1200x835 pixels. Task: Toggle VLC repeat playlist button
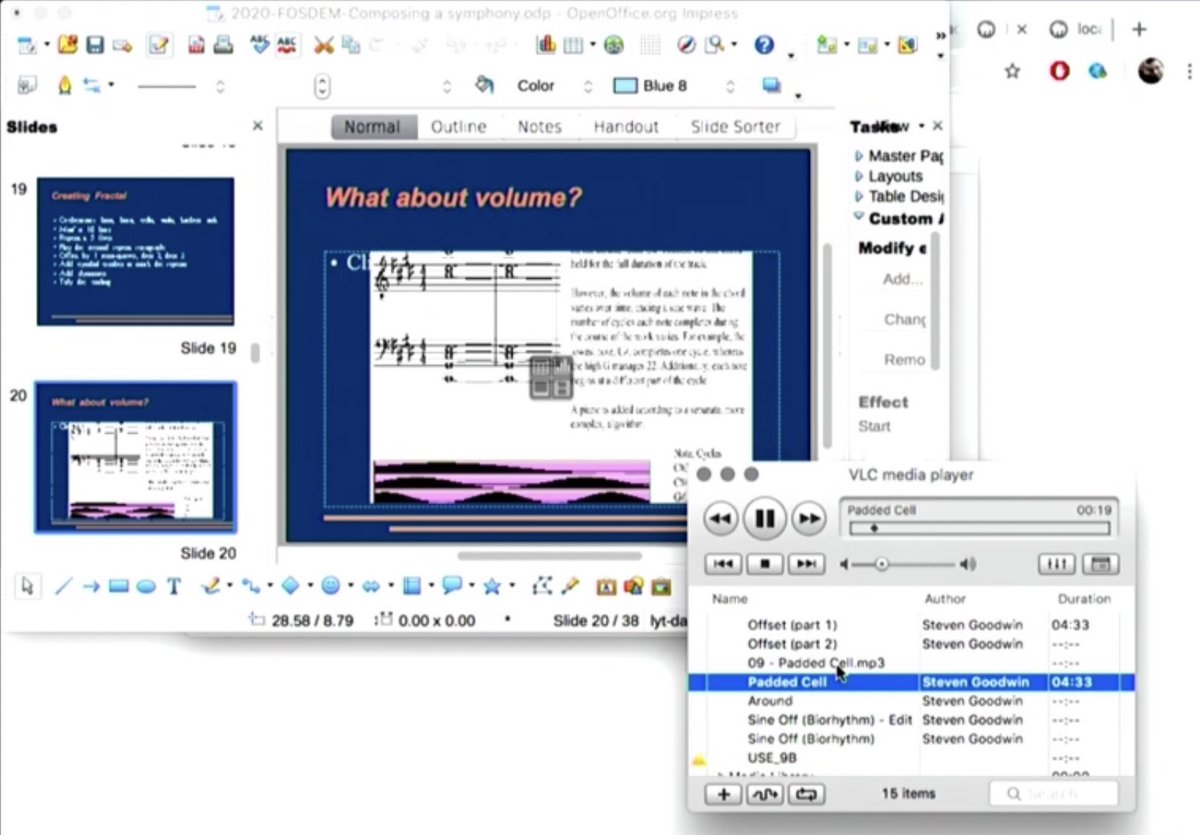[x=806, y=794]
